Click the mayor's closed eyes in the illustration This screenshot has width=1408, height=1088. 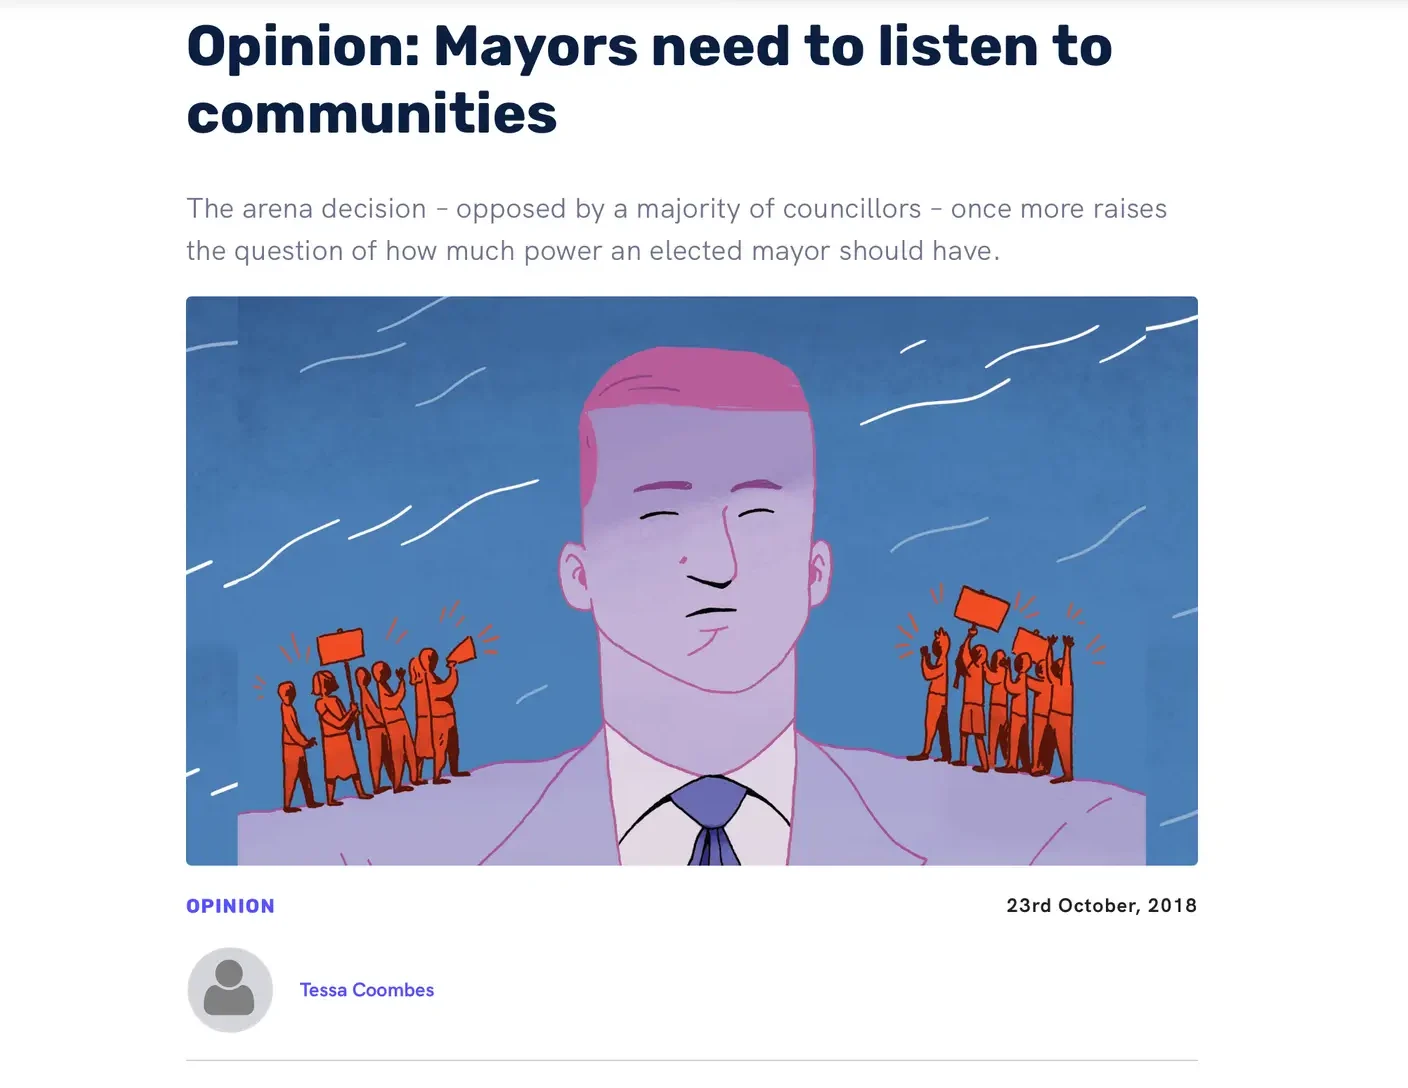click(x=707, y=513)
